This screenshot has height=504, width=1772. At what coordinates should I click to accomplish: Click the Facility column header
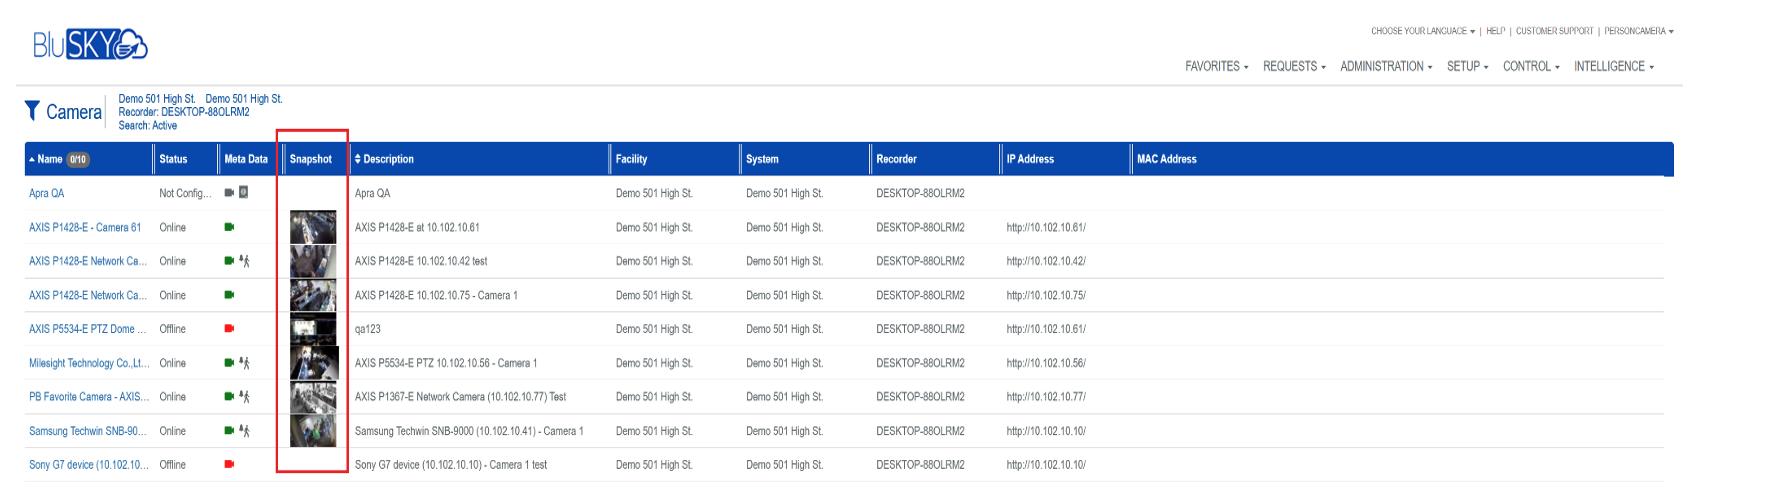pyautogui.click(x=631, y=159)
